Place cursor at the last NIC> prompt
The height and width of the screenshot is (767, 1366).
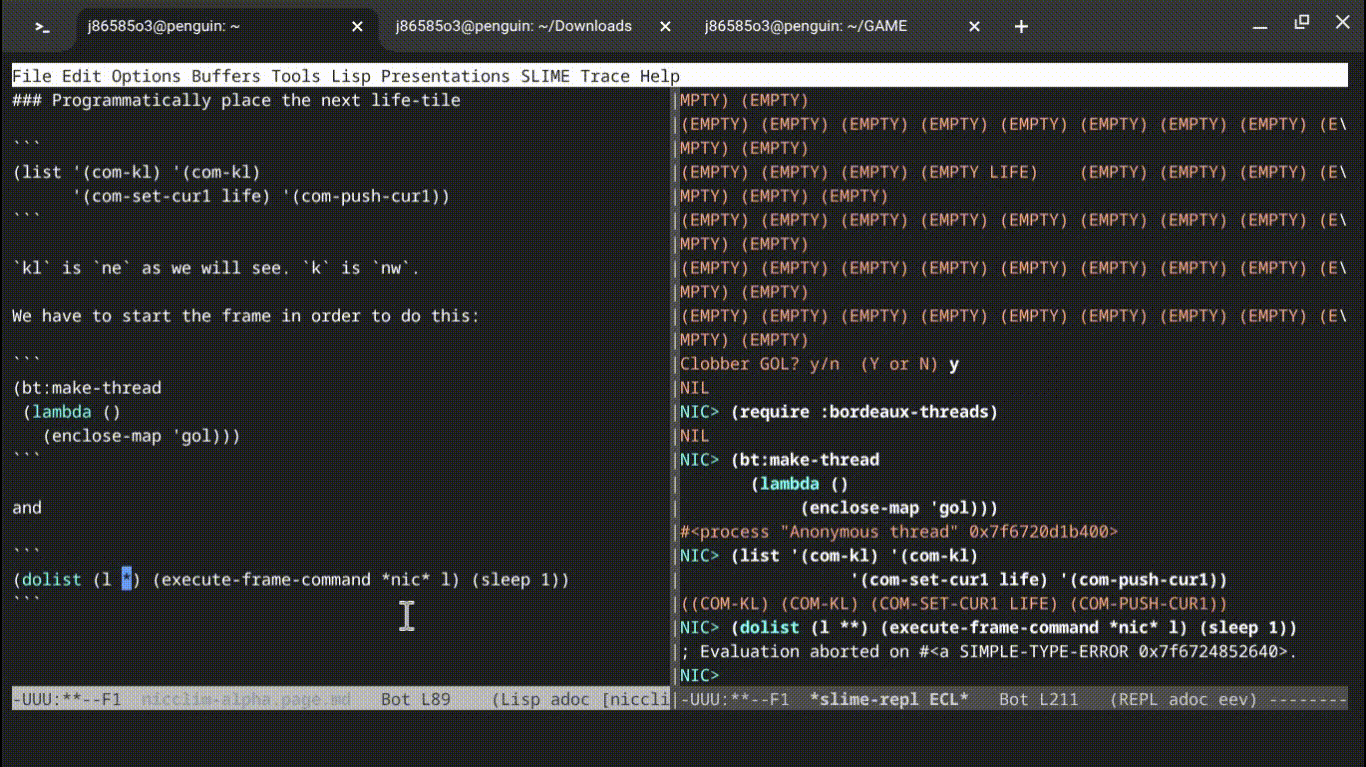point(726,676)
